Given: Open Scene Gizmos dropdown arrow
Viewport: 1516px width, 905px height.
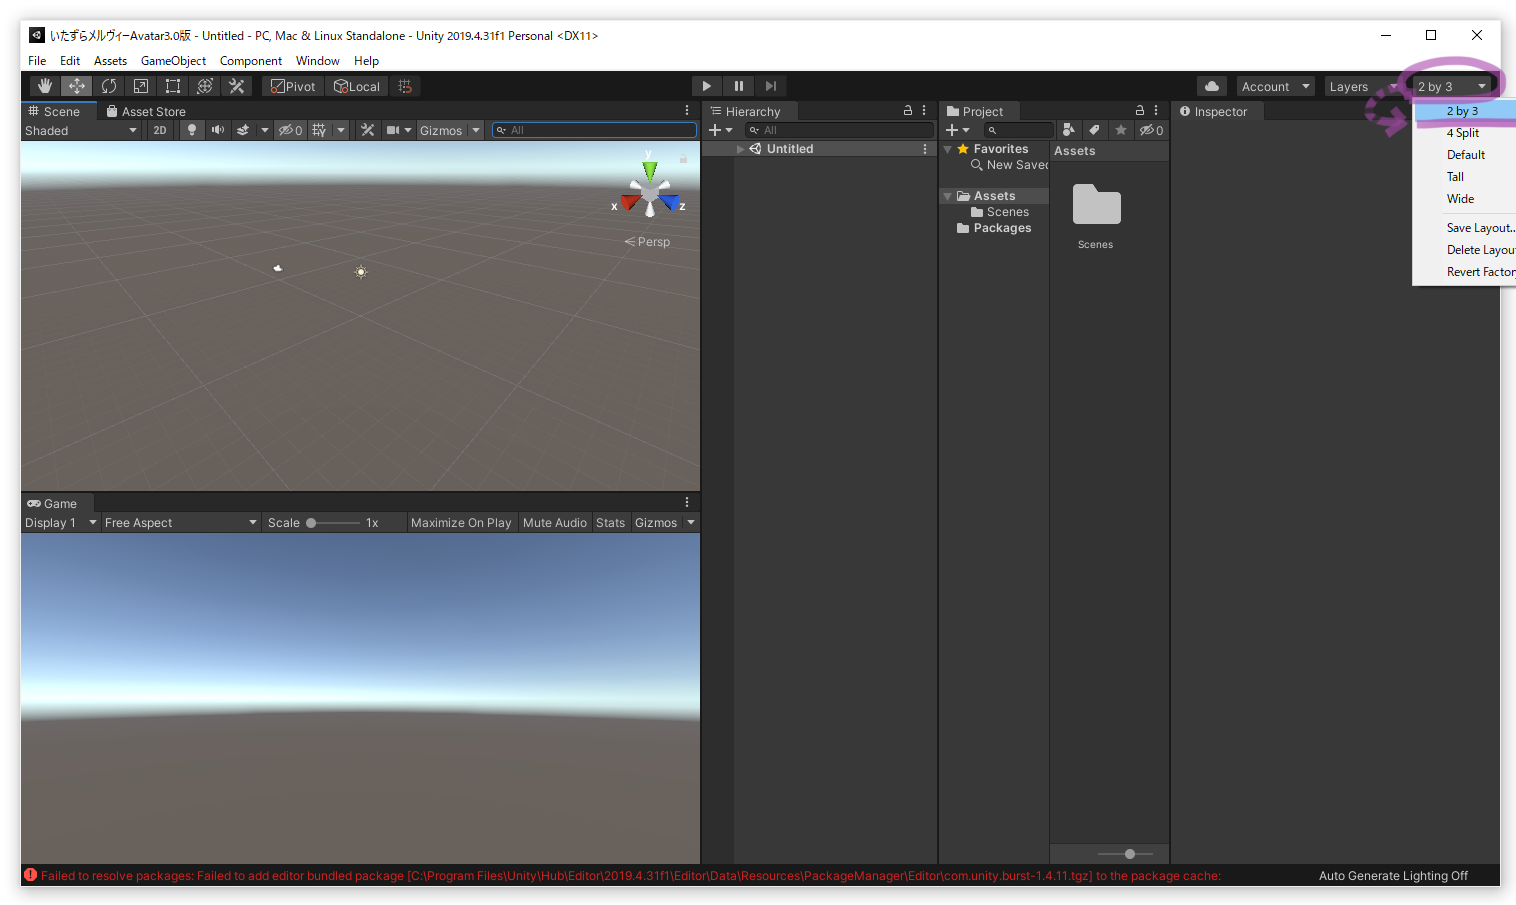Looking at the screenshot, I should [x=476, y=130].
